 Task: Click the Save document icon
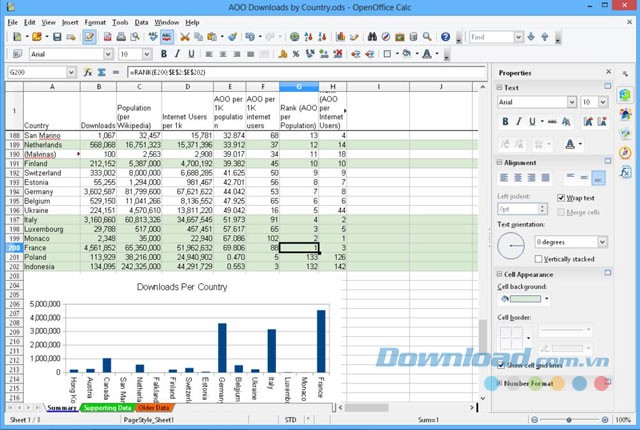(57, 37)
